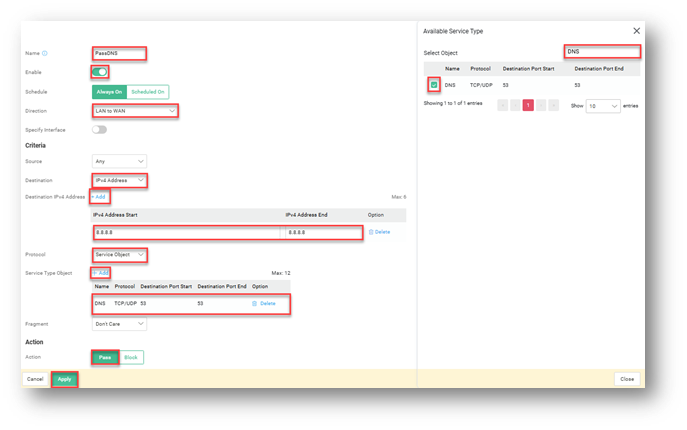
Task: Click Add for Destination IPv4 Address
Action: tap(99, 197)
